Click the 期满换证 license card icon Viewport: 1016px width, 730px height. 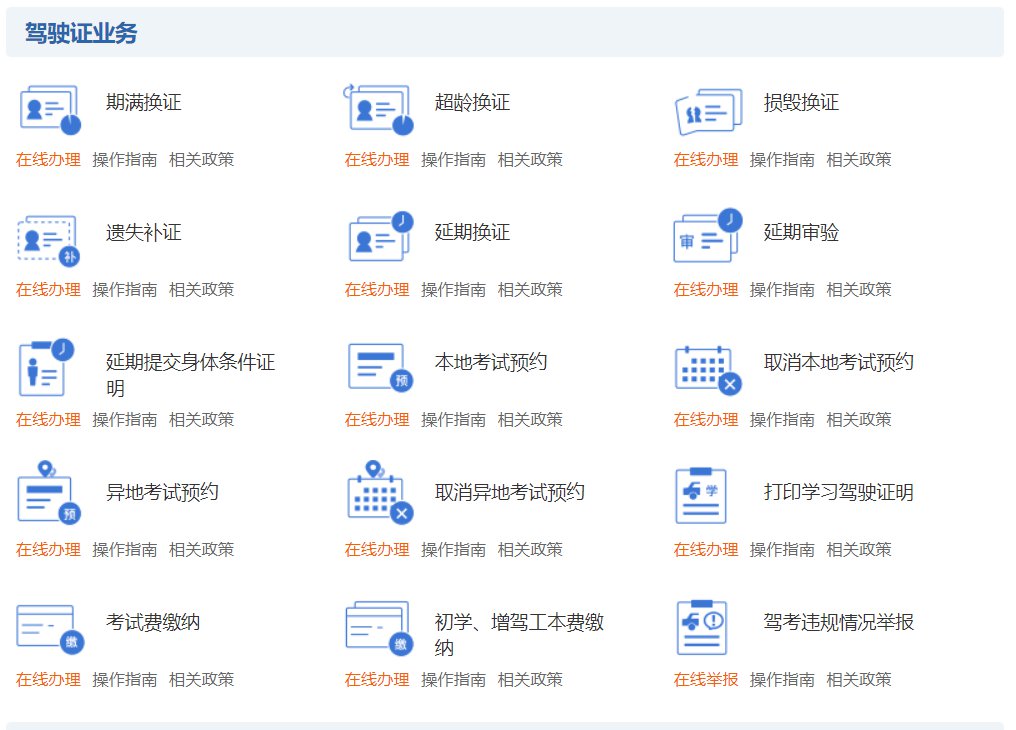[50, 109]
